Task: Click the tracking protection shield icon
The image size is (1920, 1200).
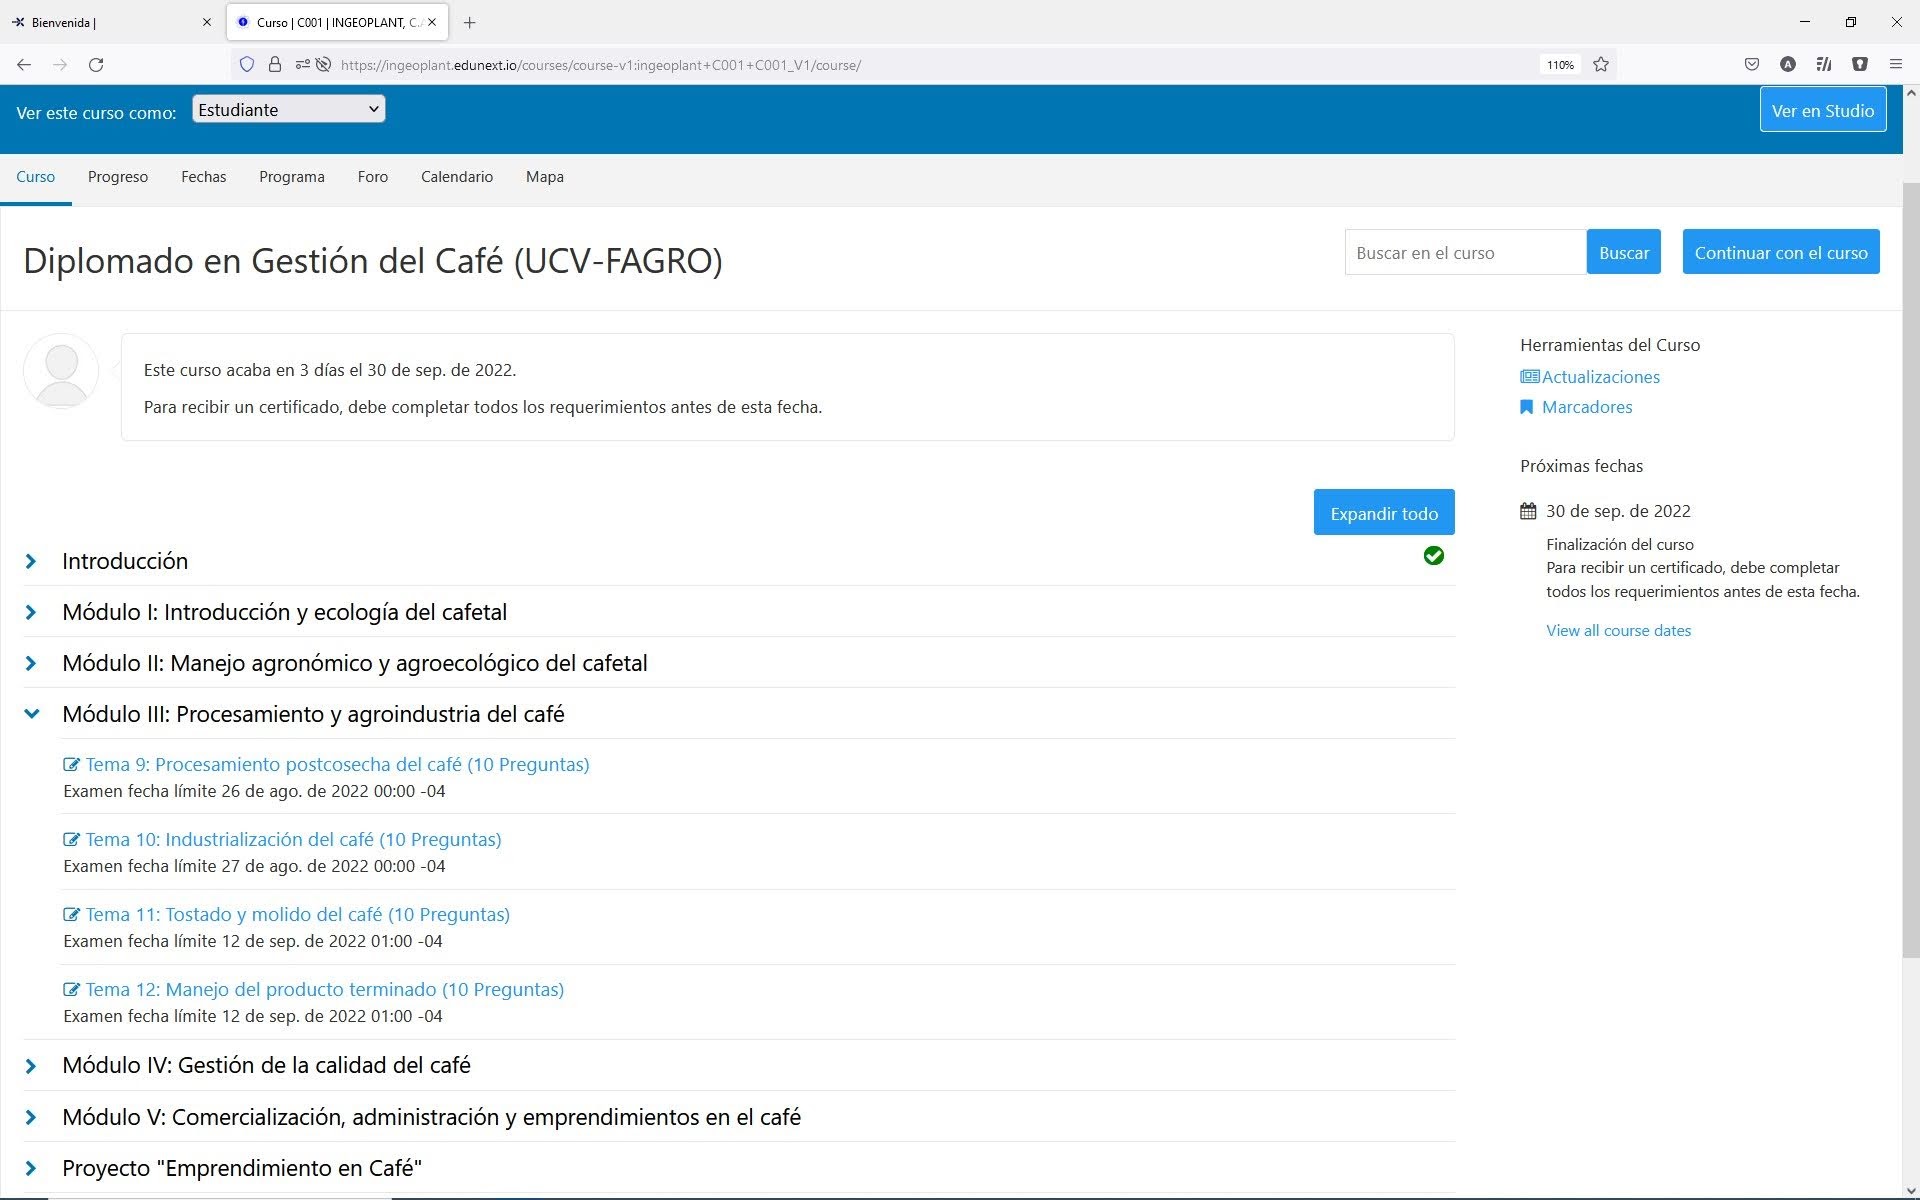Action: 247,65
